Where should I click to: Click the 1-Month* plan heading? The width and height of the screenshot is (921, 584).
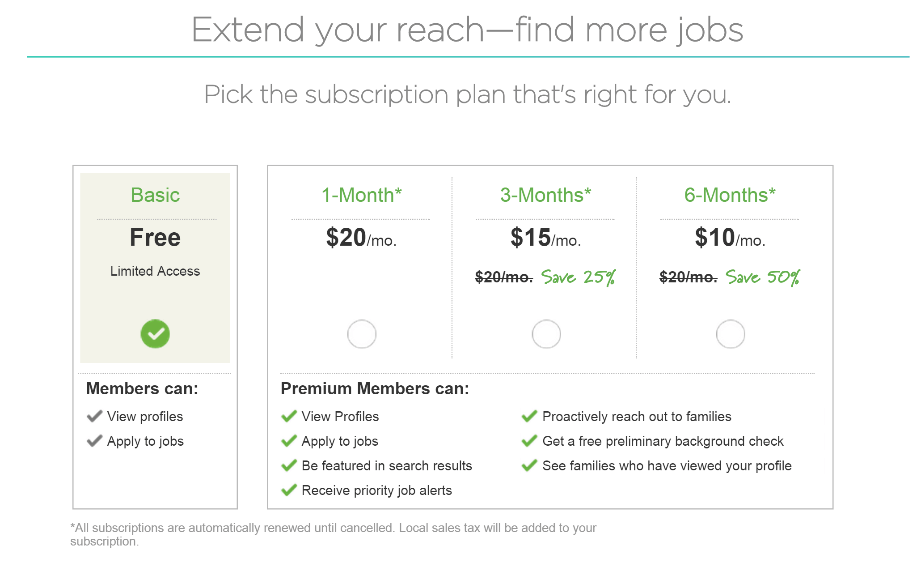click(x=361, y=195)
